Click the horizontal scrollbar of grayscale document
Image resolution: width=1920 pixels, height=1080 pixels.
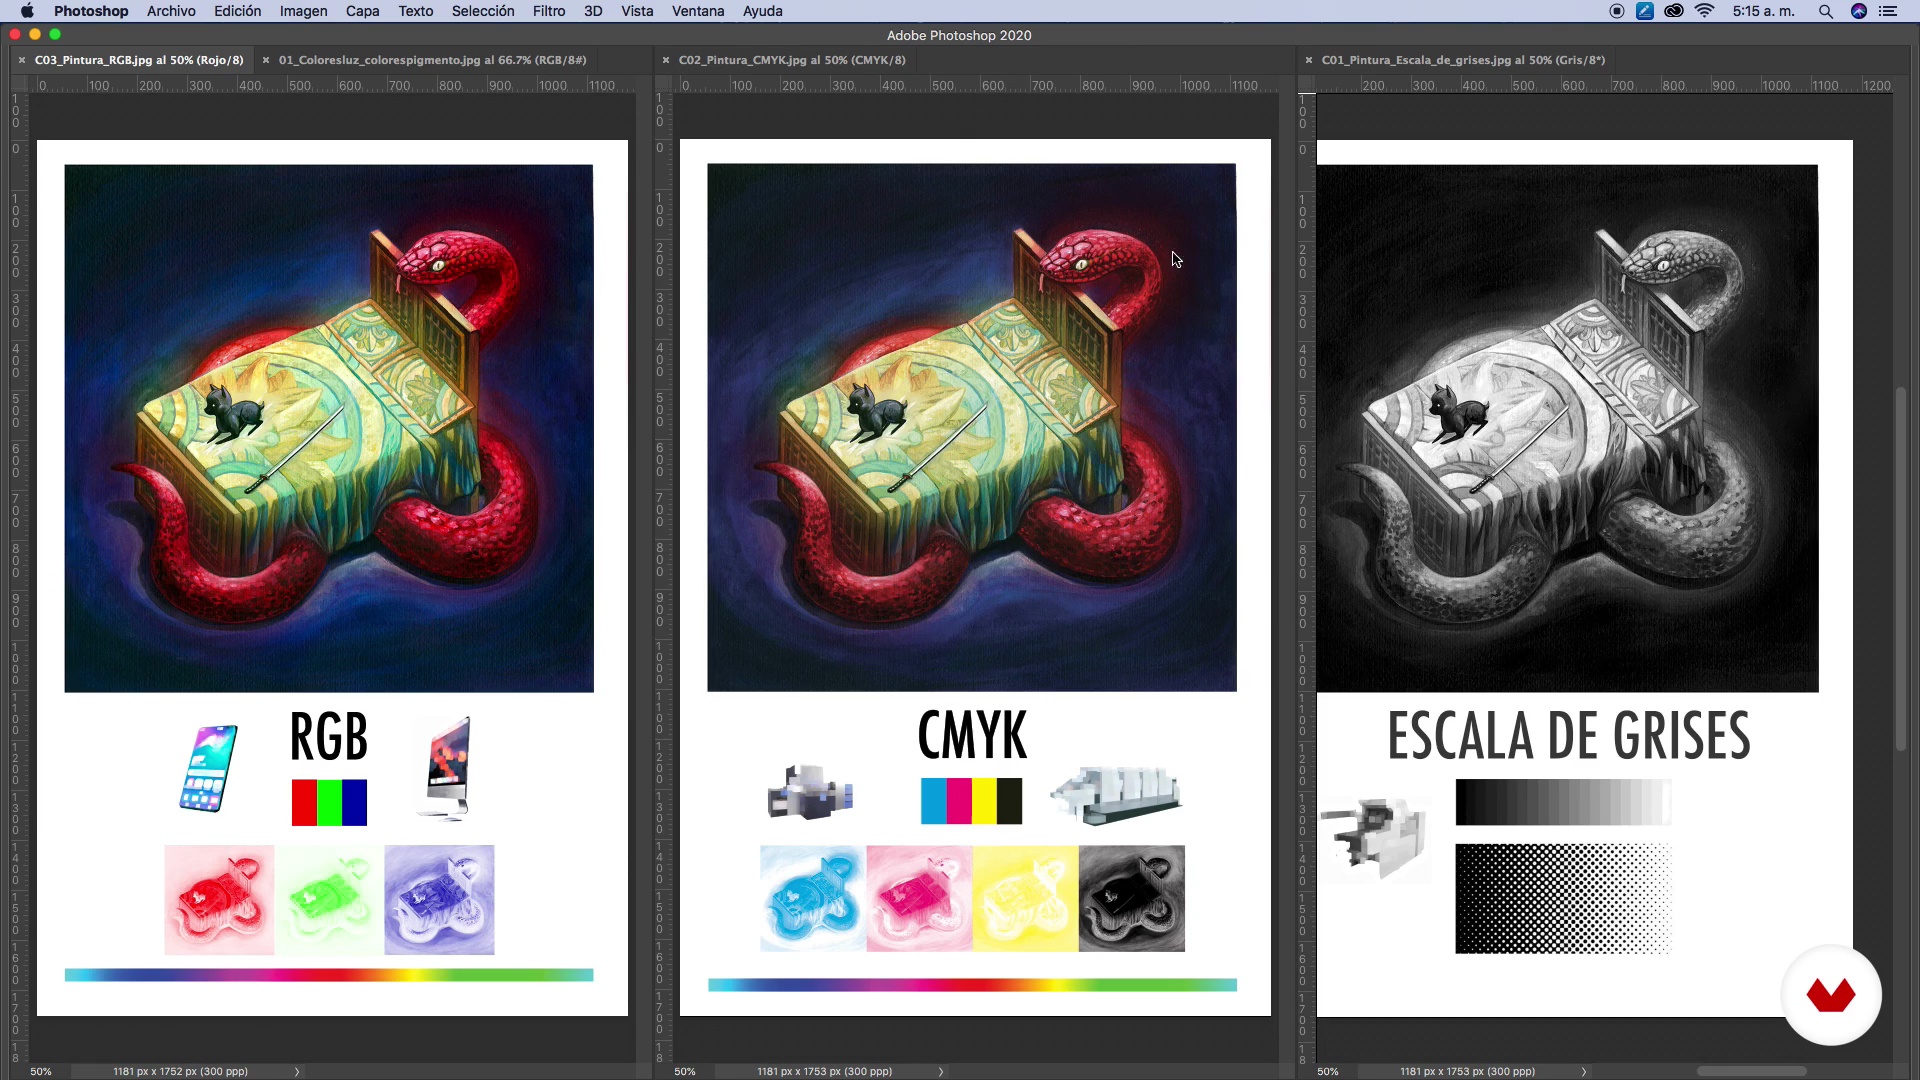(x=1751, y=1071)
